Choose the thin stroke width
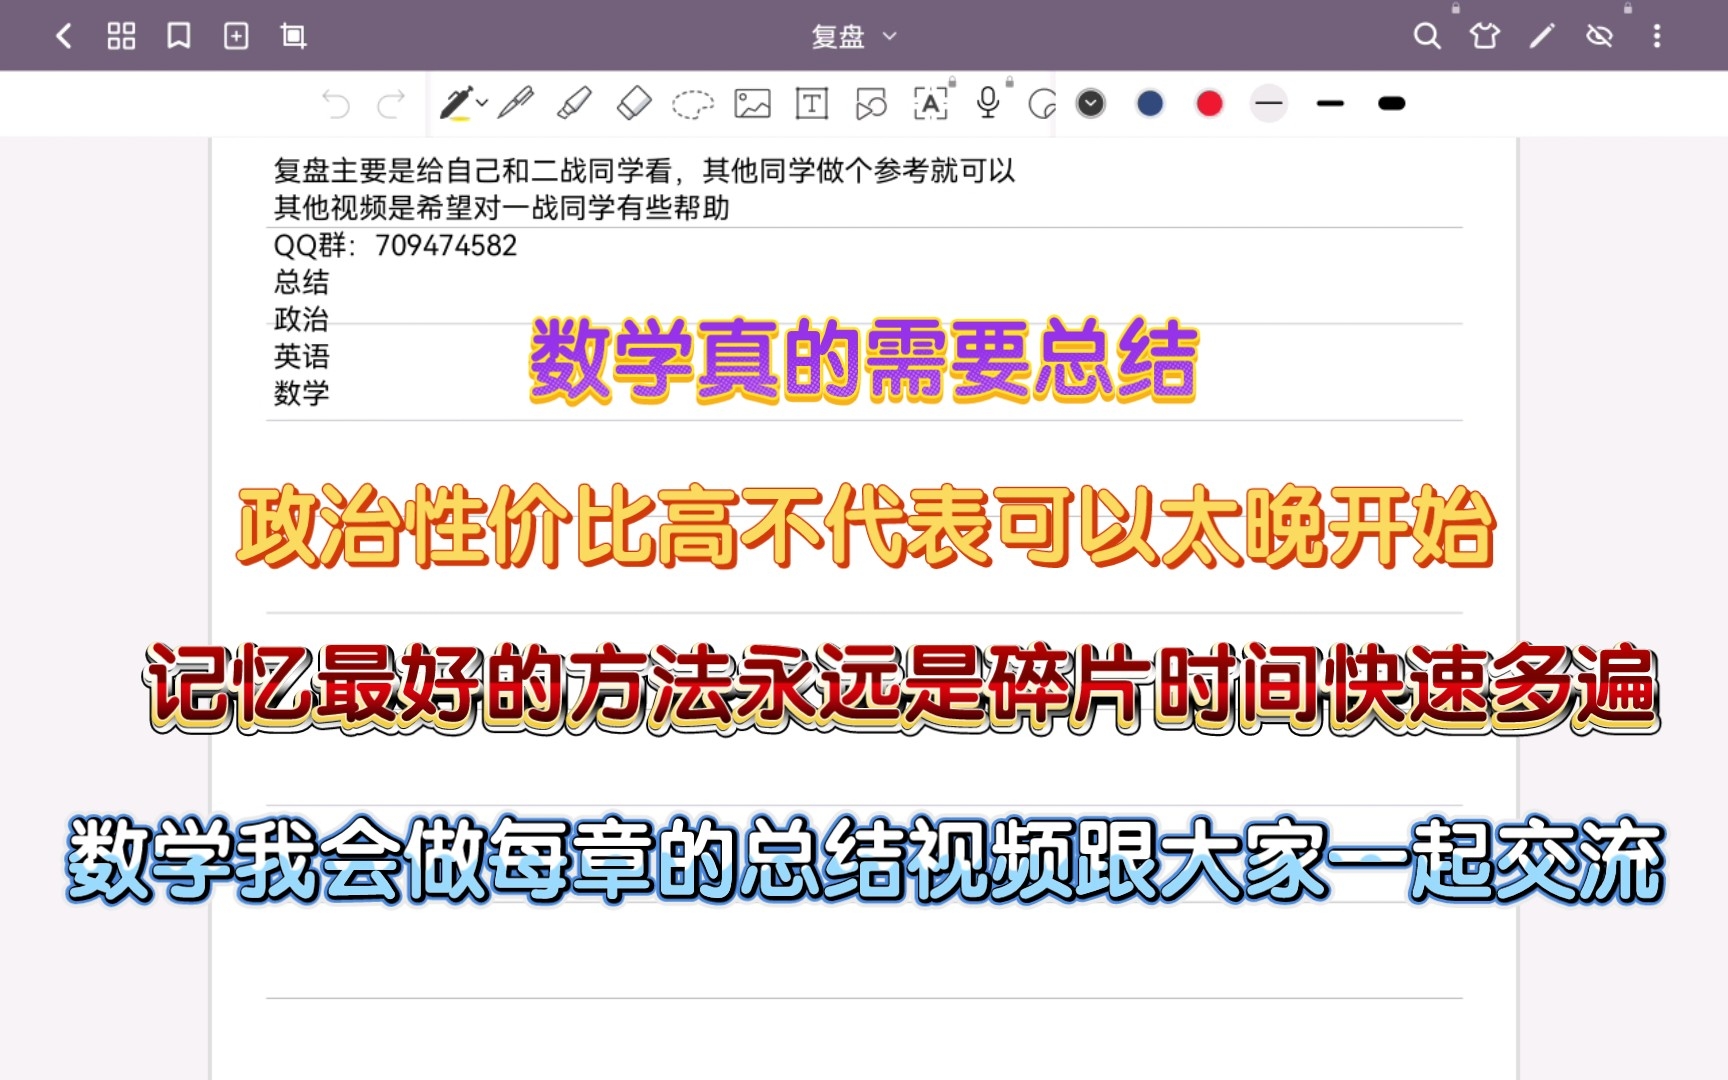 pos(1269,104)
